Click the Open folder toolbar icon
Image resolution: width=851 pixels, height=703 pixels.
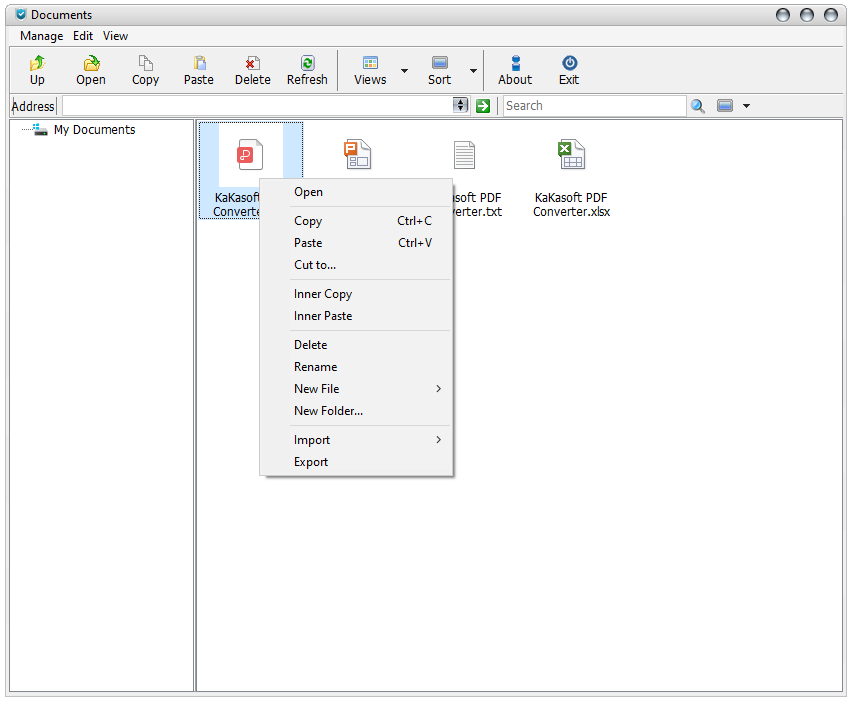click(x=91, y=63)
